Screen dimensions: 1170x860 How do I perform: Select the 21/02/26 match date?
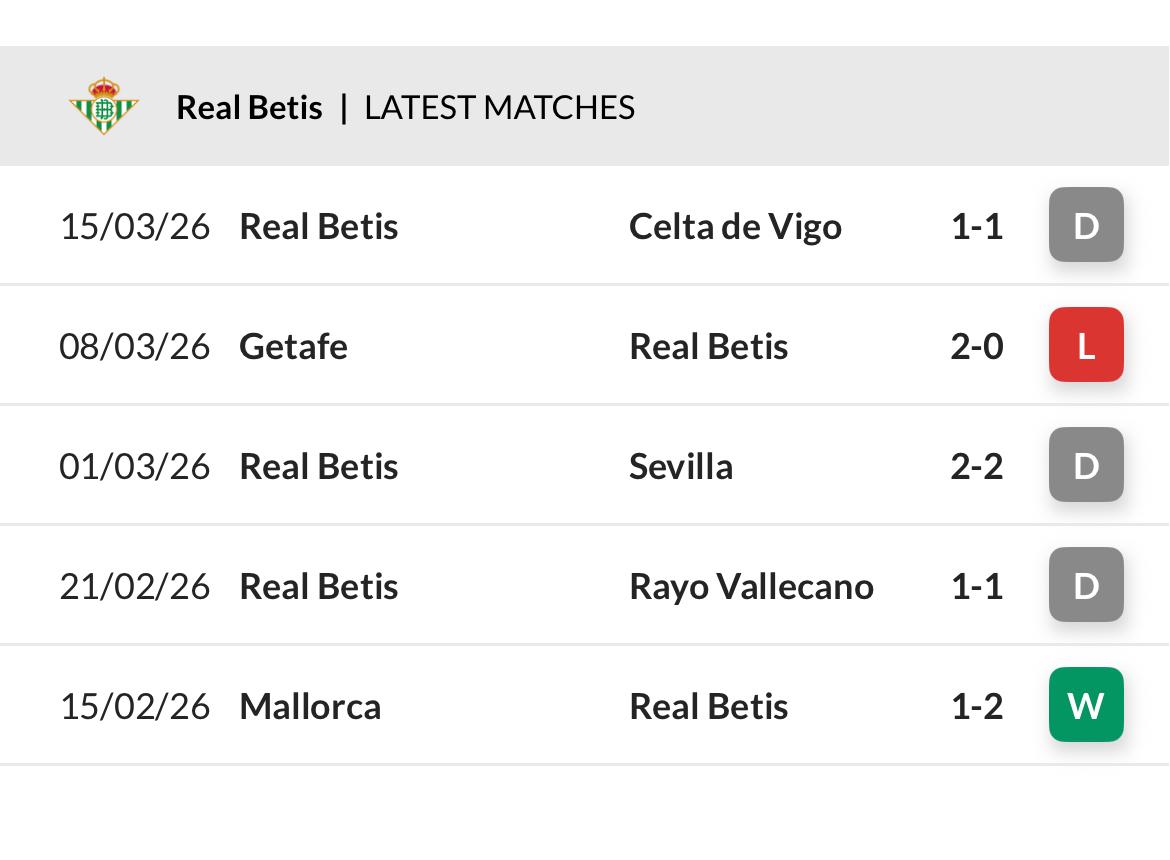(x=135, y=587)
